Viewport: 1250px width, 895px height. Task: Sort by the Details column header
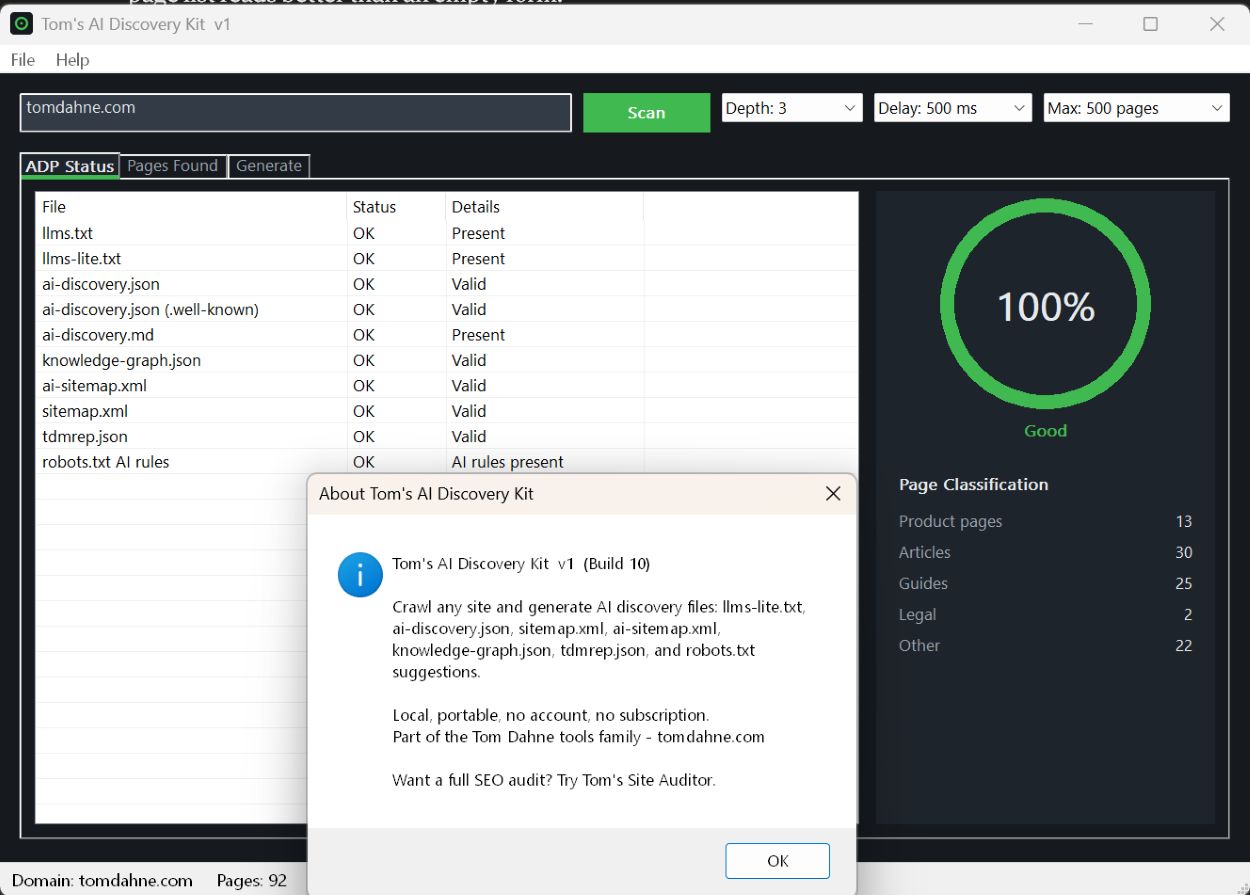point(544,207)
